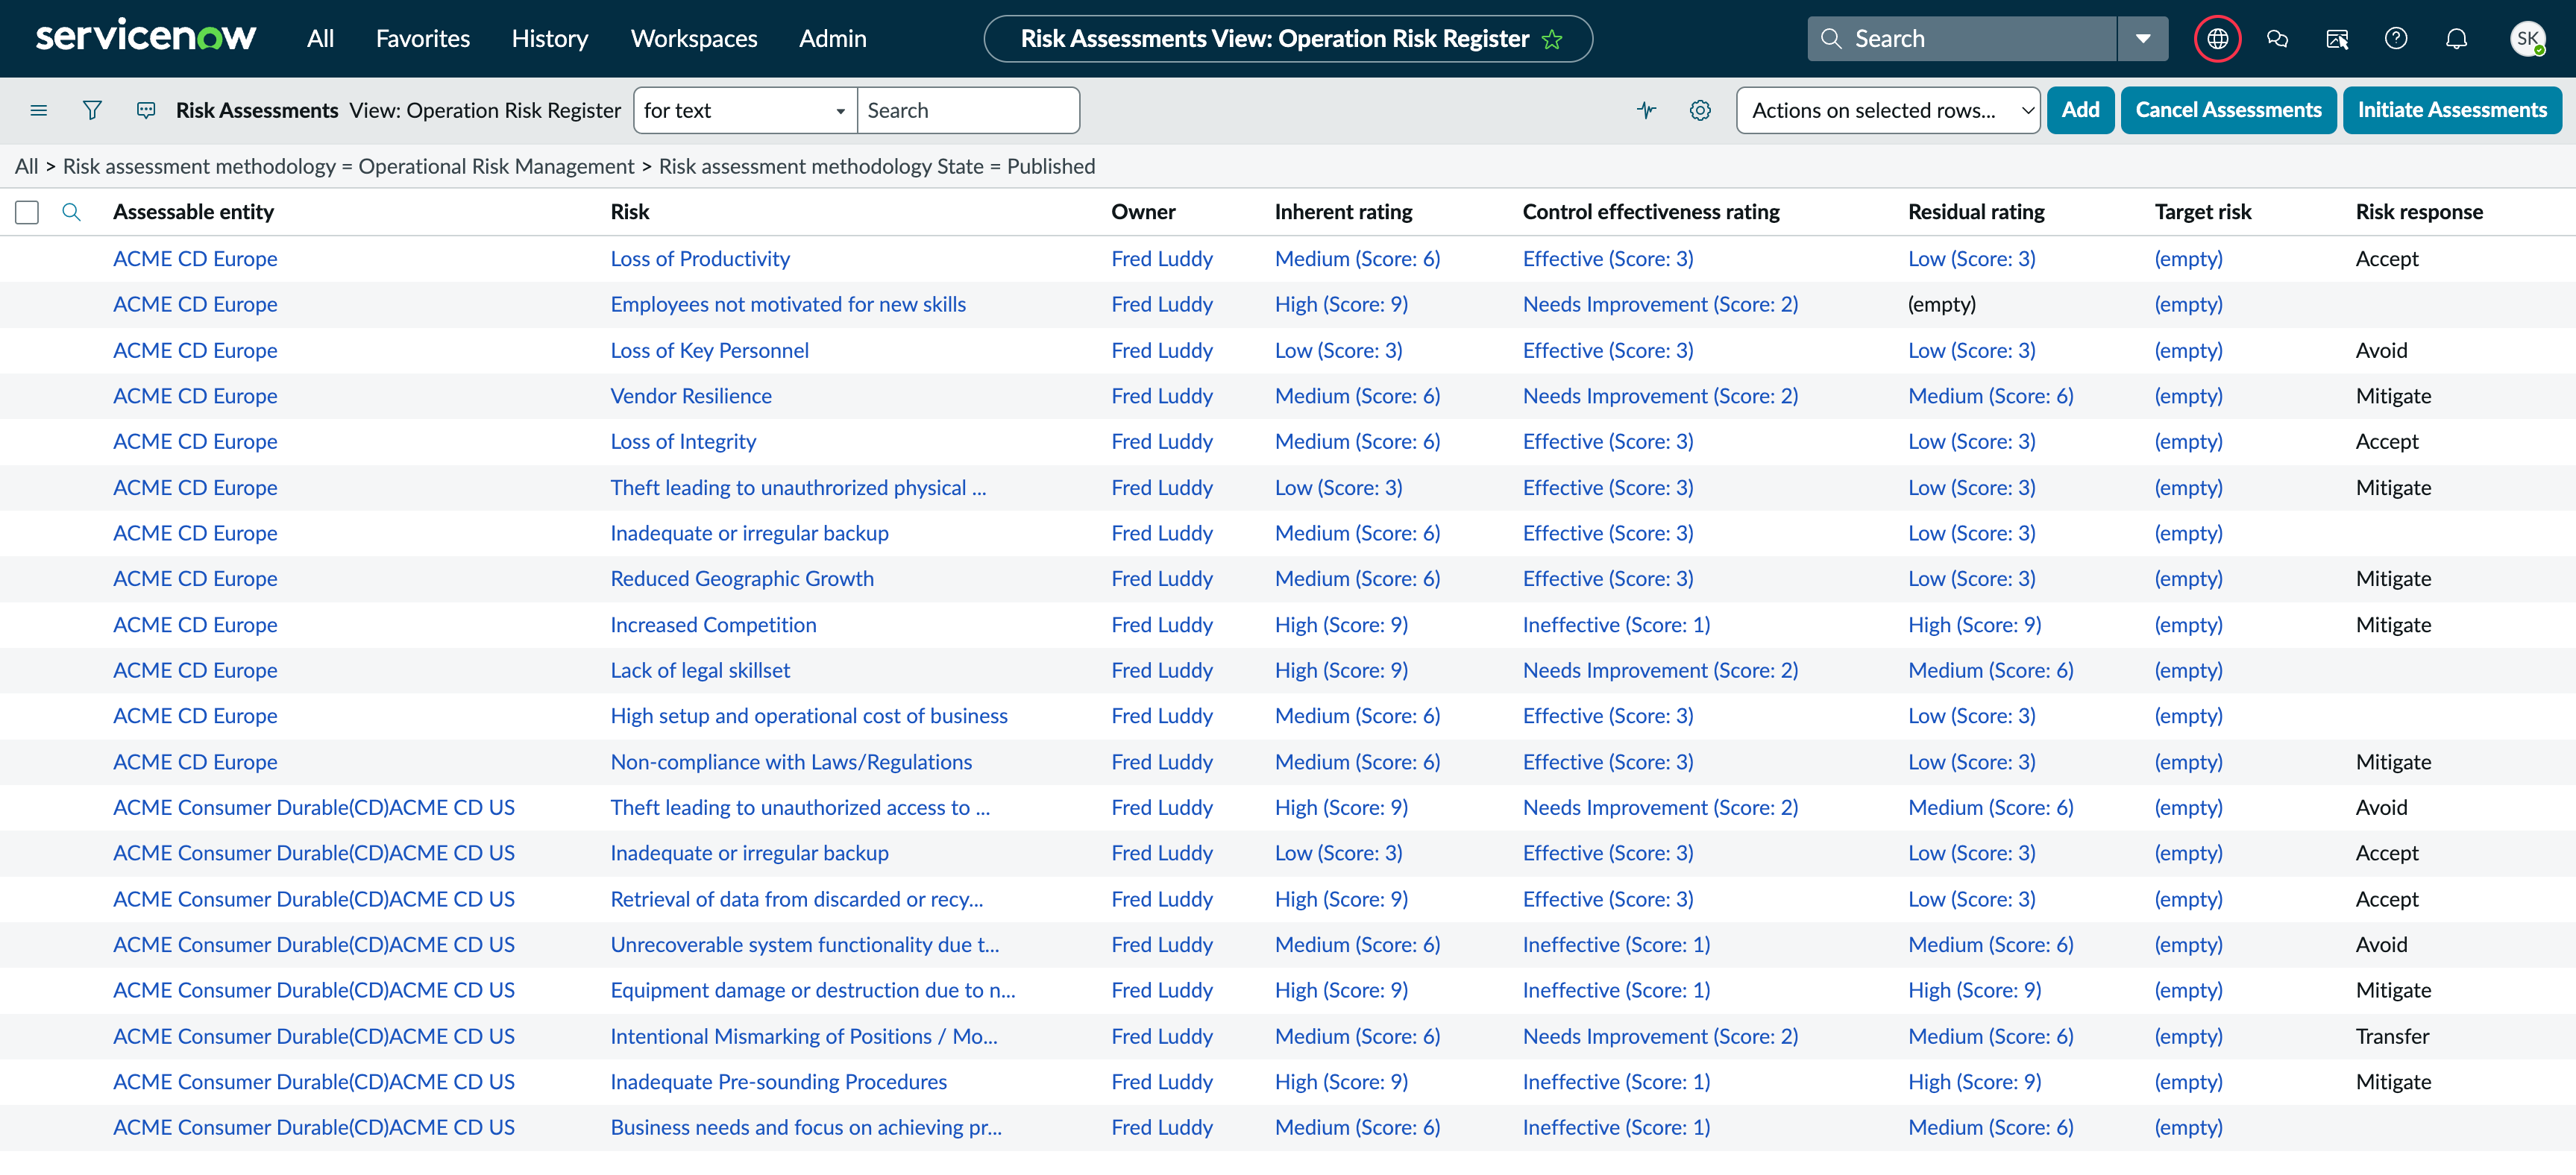Click the global search magnifier icon
The height and width of the screenshot is (1175, 2576).
(x=1831, y=38)
